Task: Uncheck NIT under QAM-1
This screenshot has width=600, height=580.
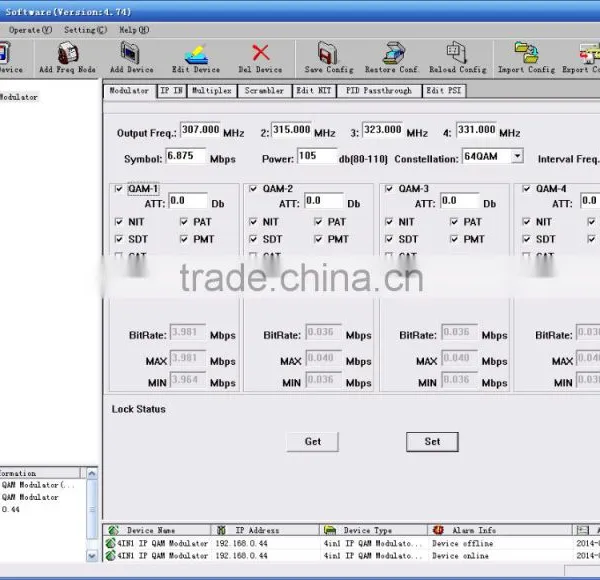Action: (x=119, y=222)
